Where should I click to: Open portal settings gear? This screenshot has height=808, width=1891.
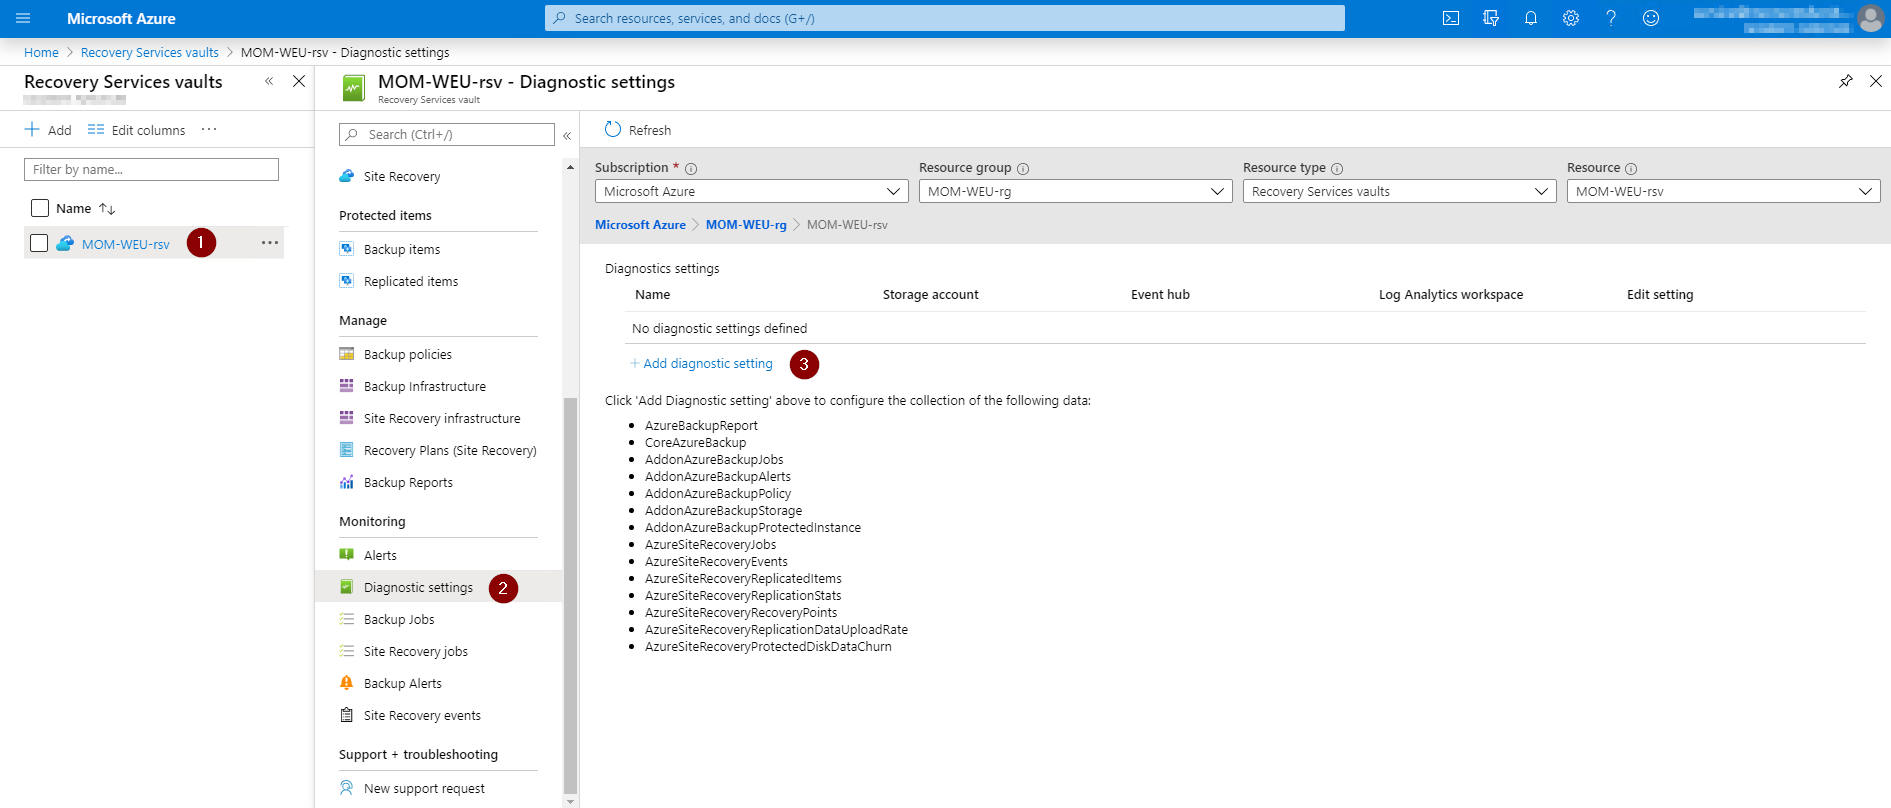1571,18
